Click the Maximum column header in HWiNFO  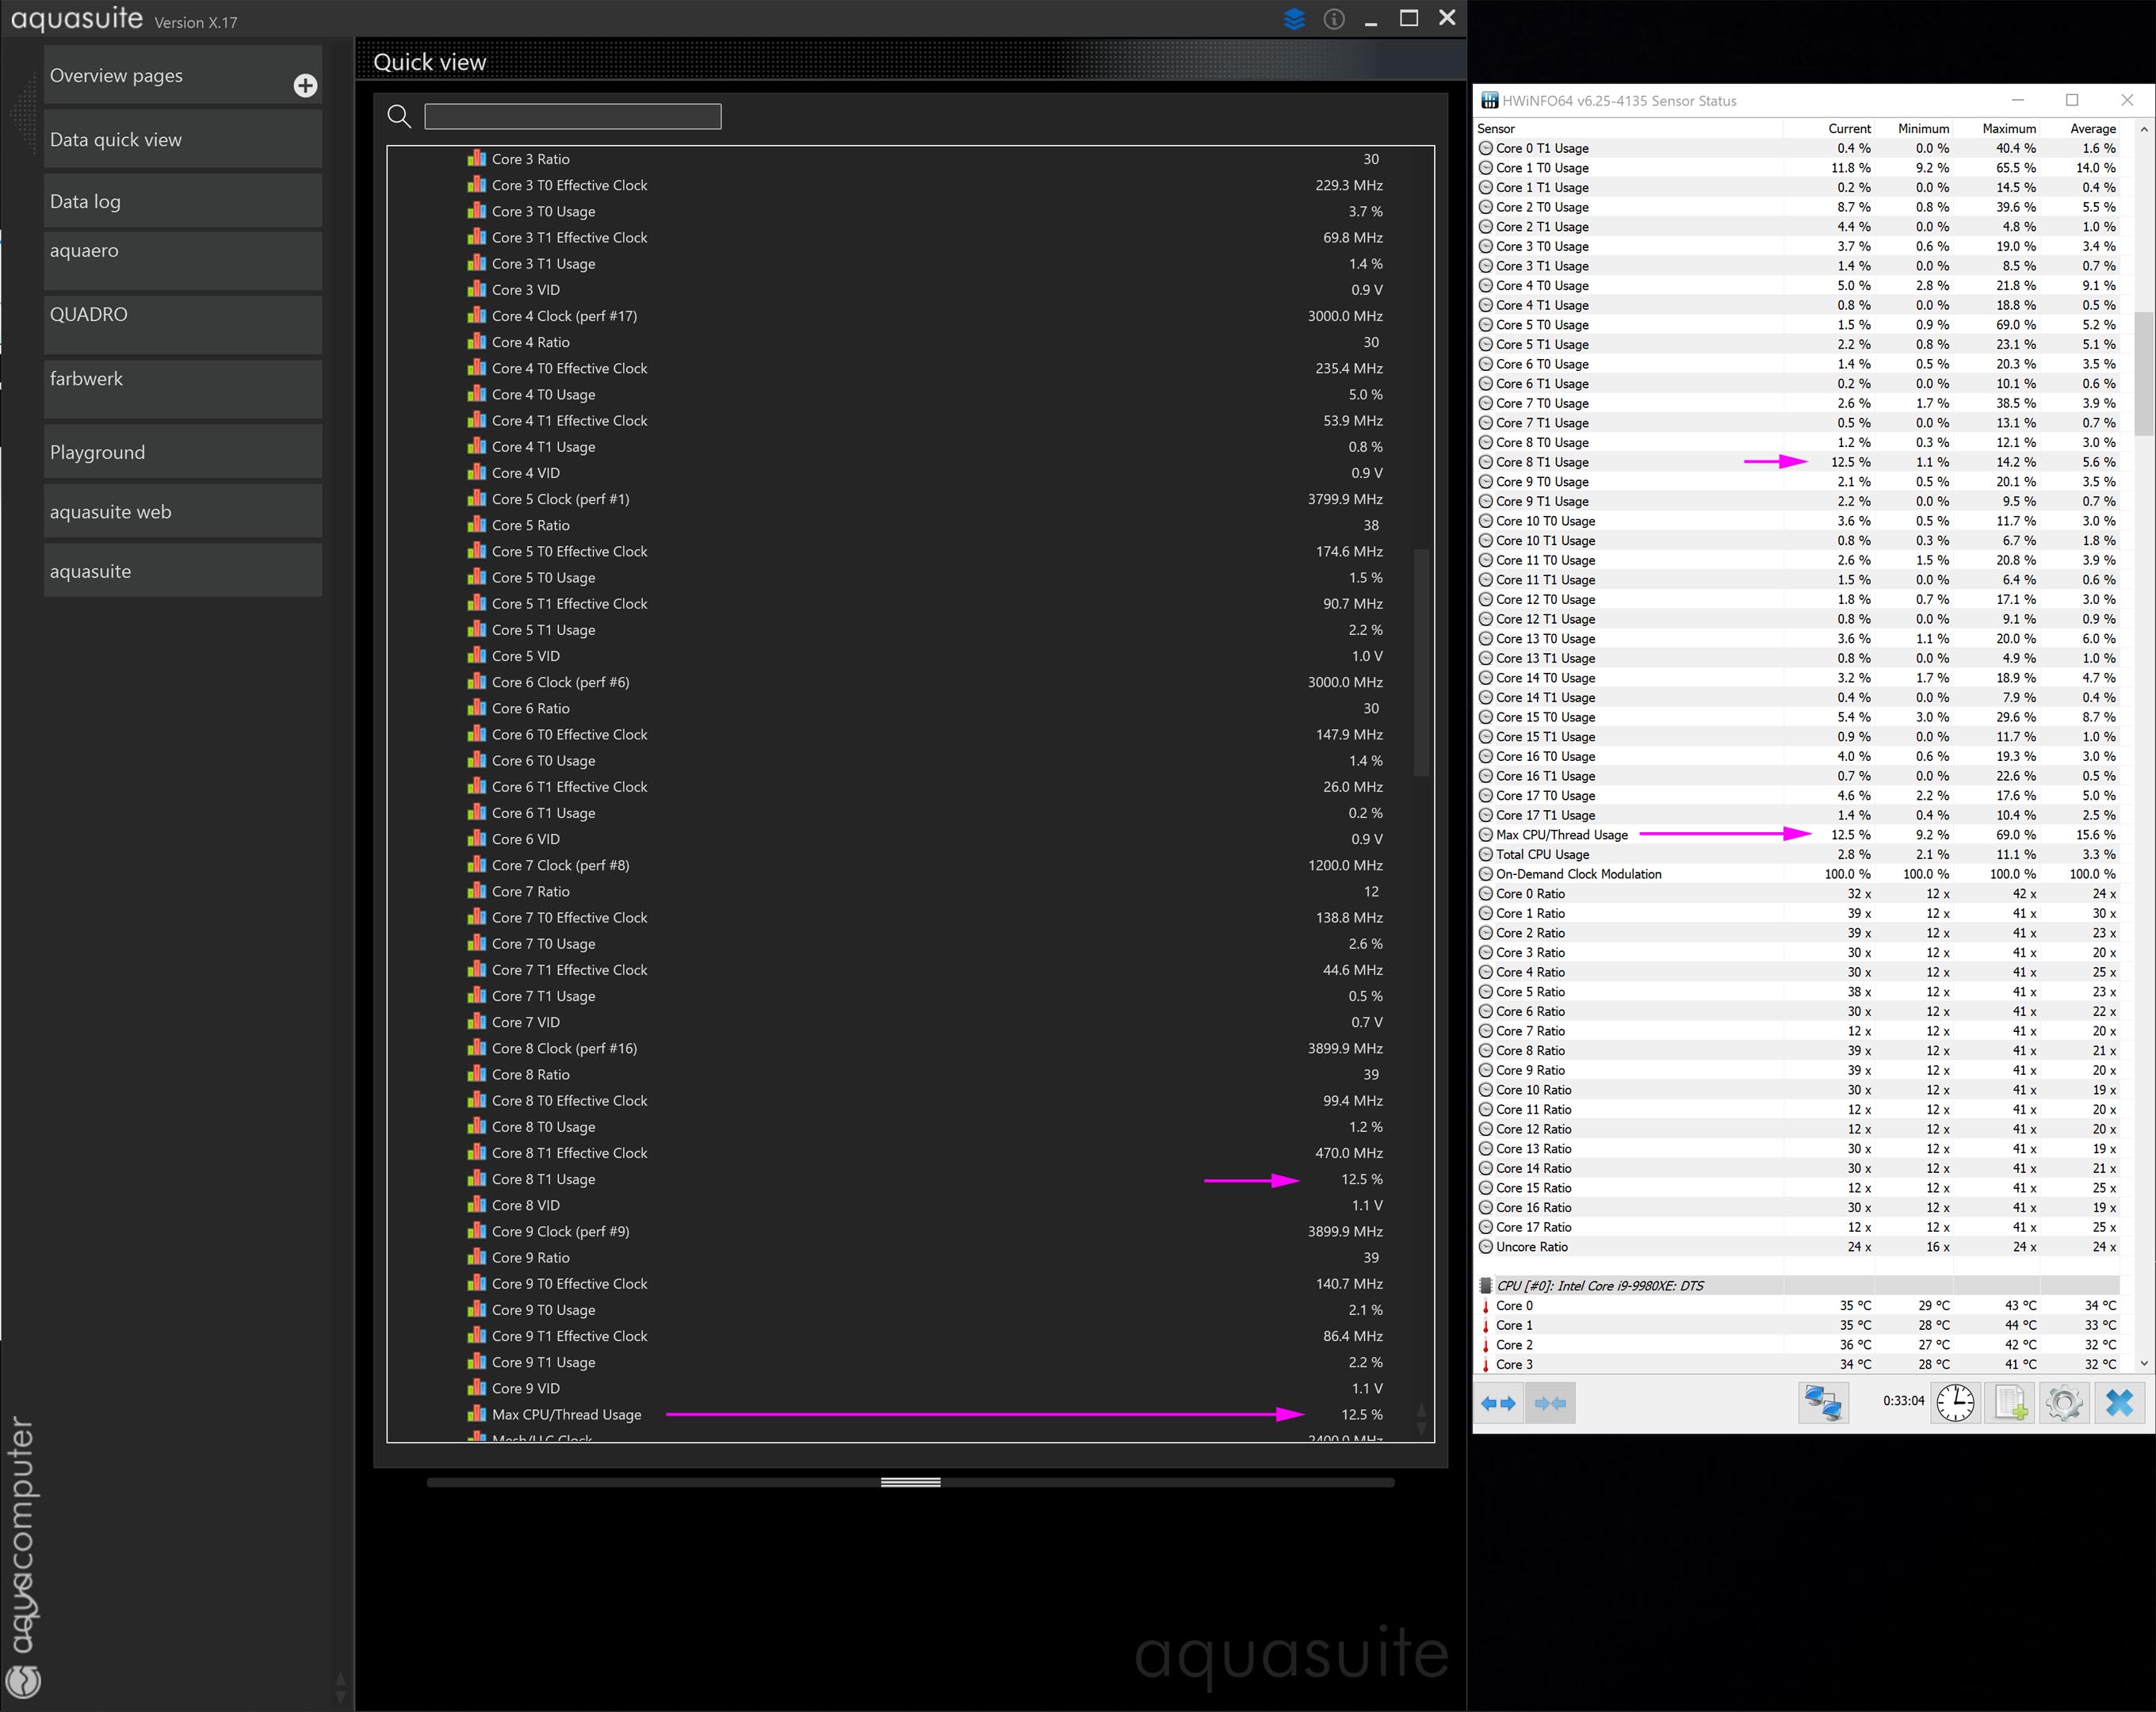pyautogui.click(x=2008, y=129)
